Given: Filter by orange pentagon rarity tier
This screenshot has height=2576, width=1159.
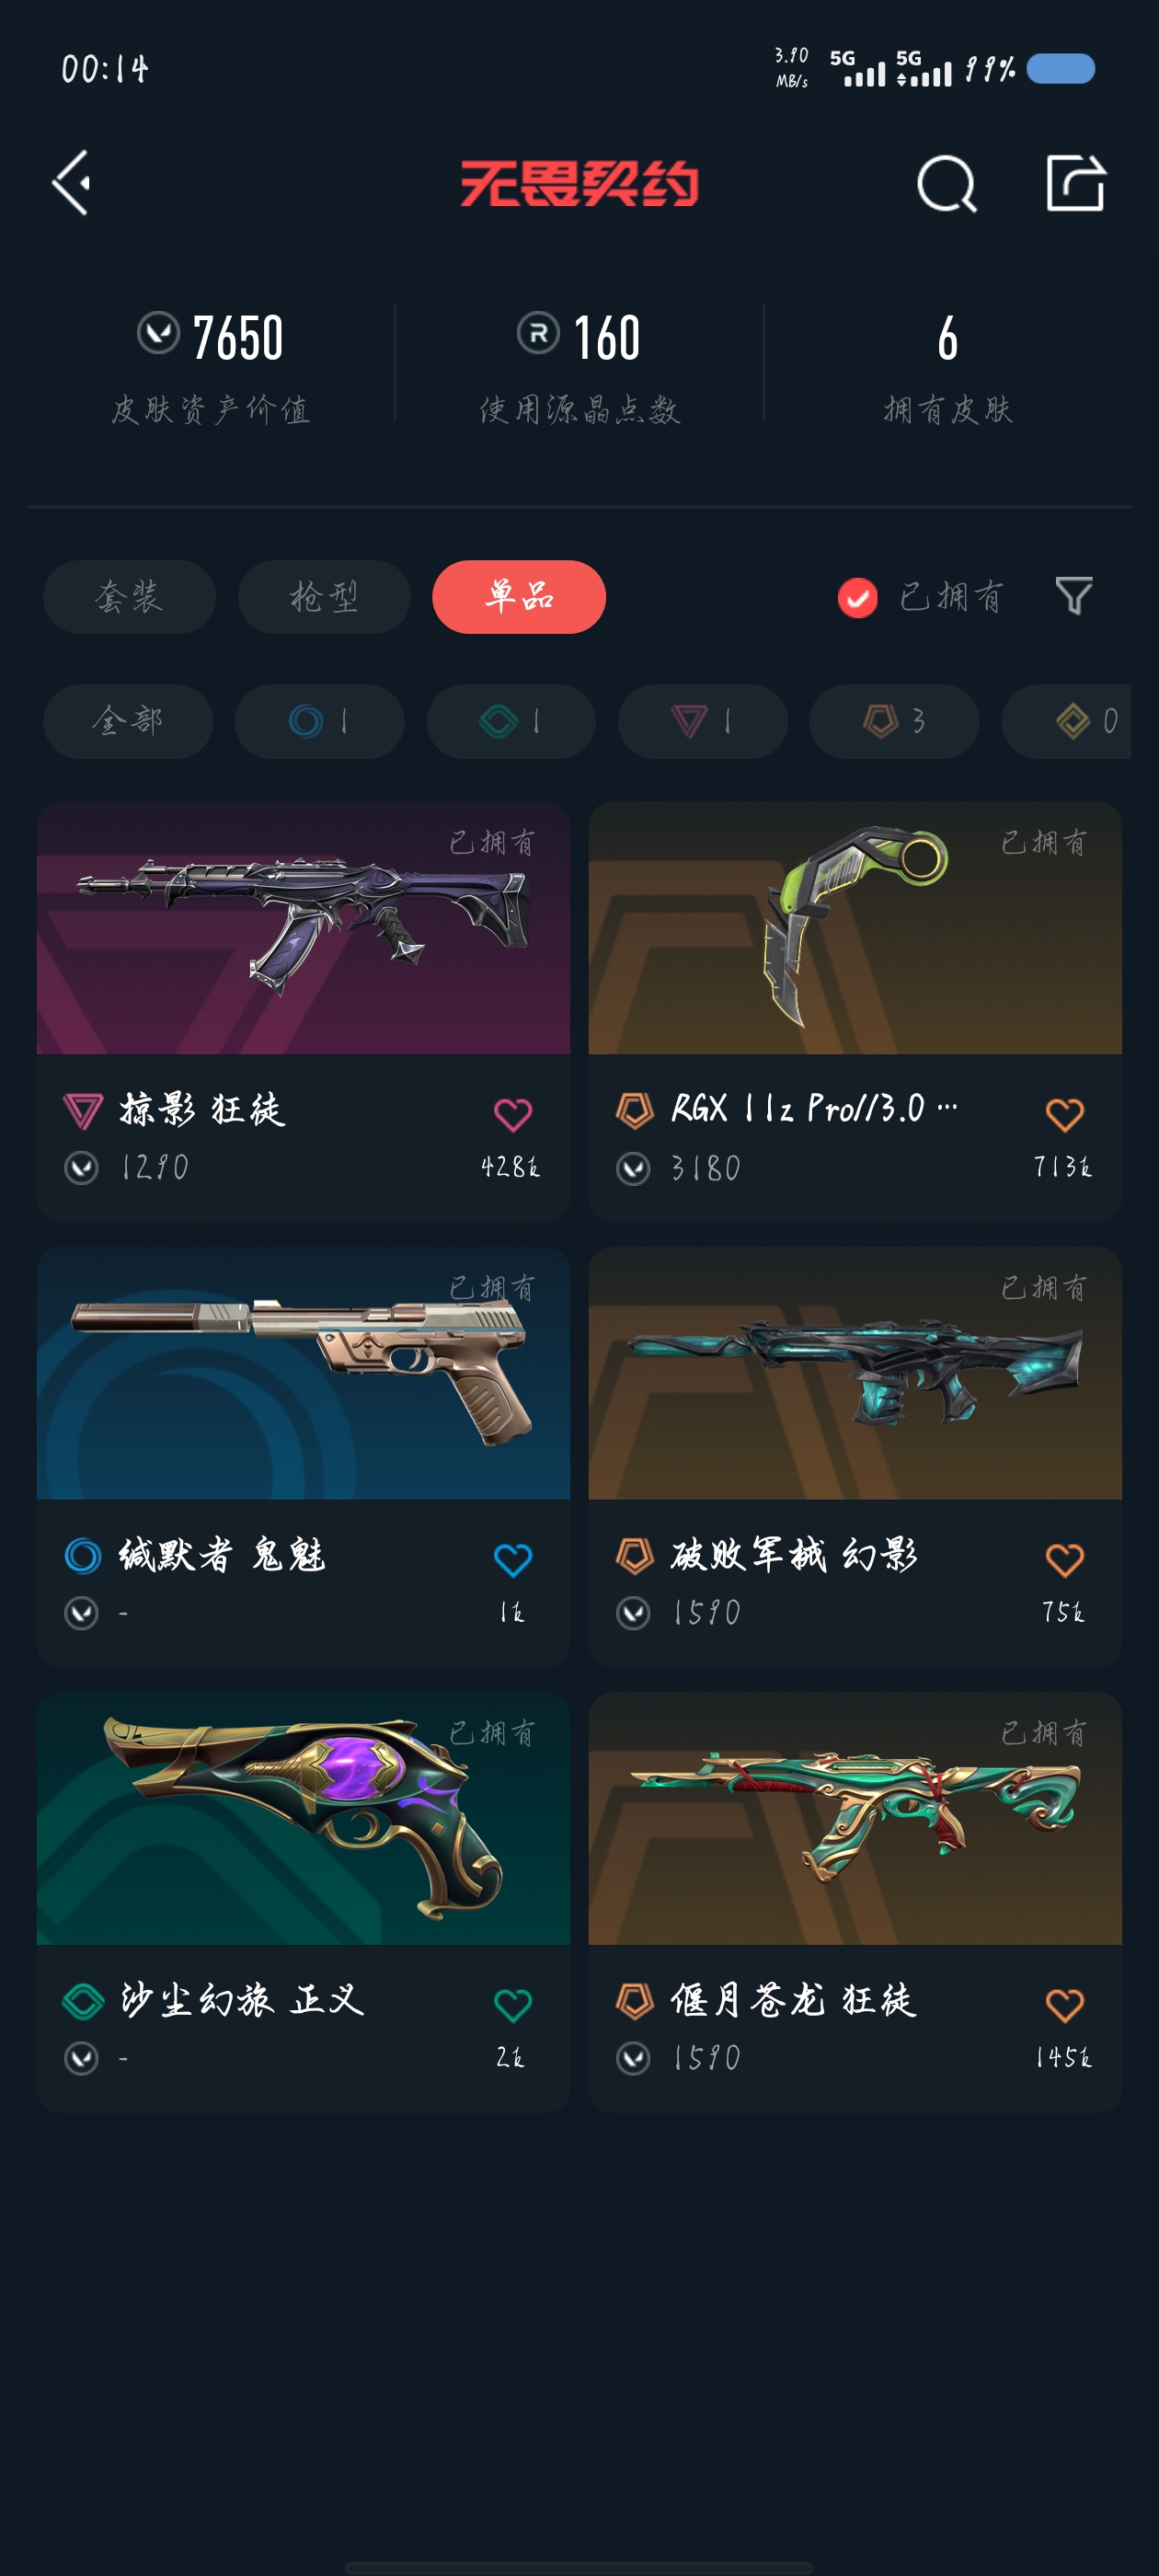Looking at the screenshot, I should [x=894, y=721].
